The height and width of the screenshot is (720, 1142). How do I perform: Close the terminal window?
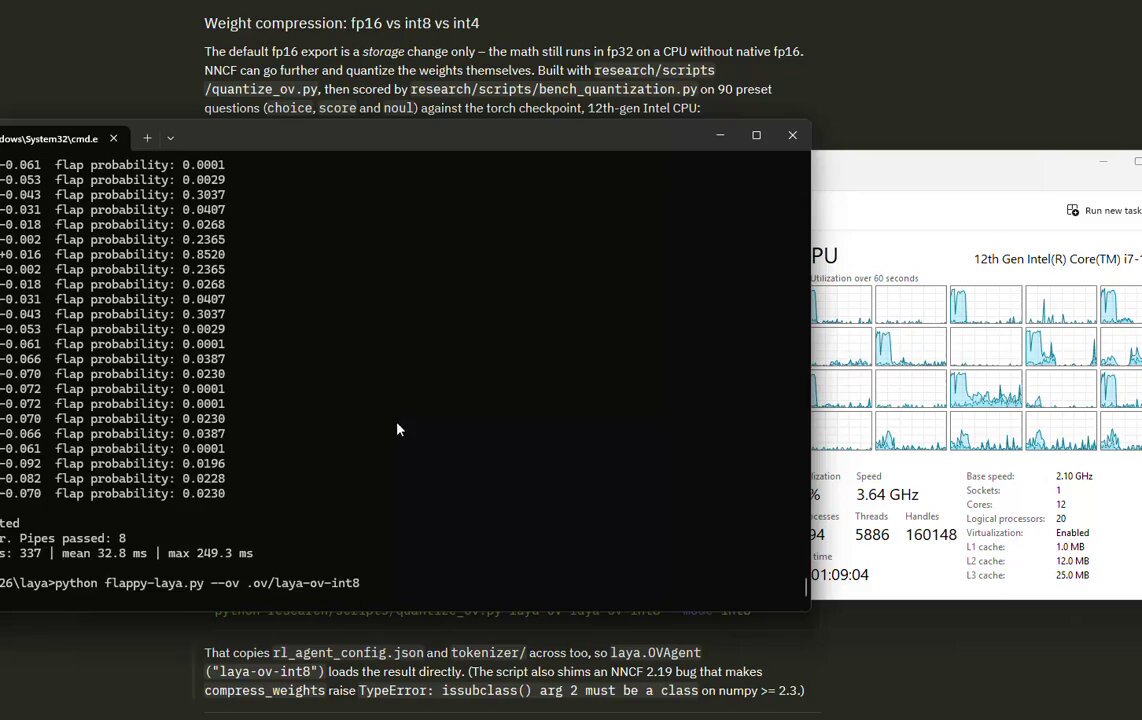pyautogui.click(x=793, y=135)
